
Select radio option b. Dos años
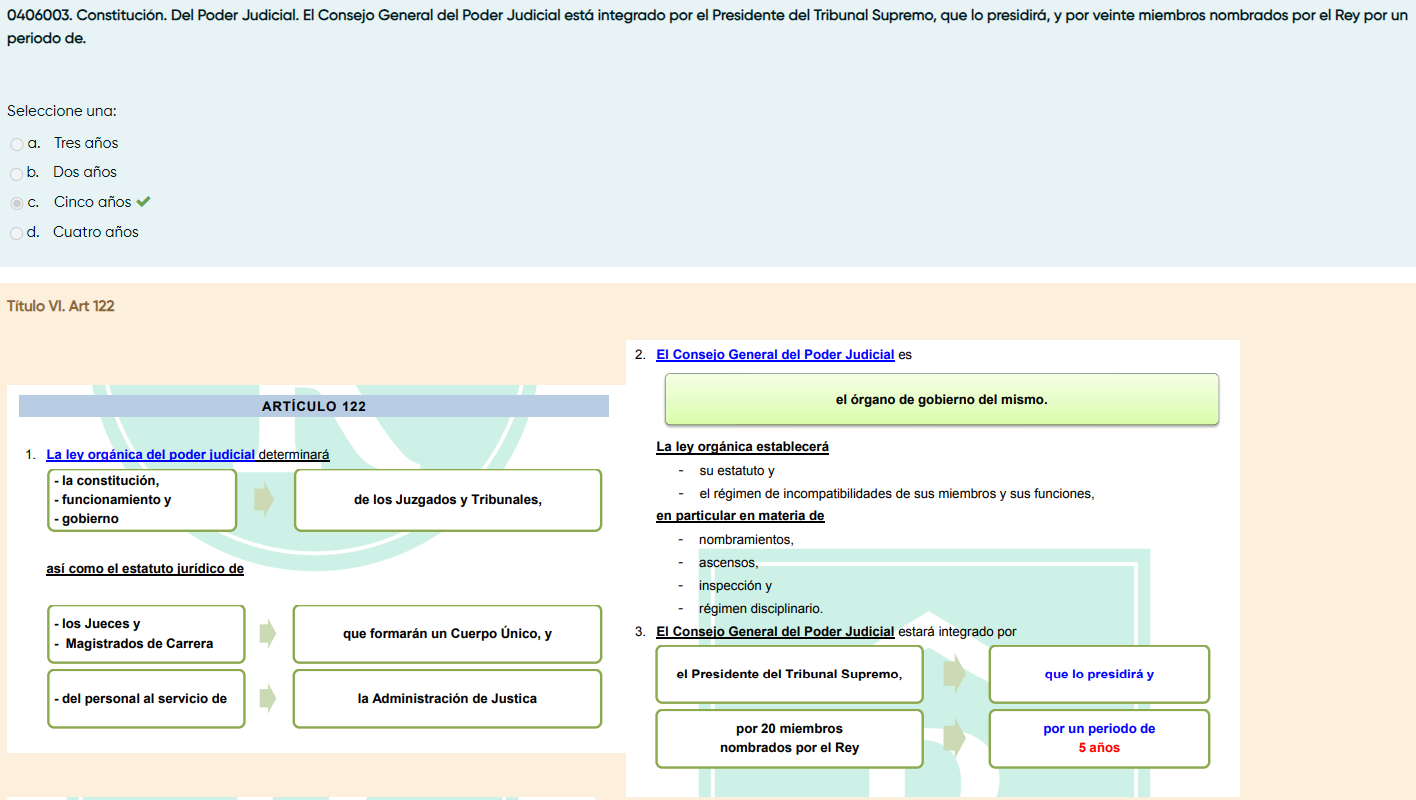tap(17, 174)
